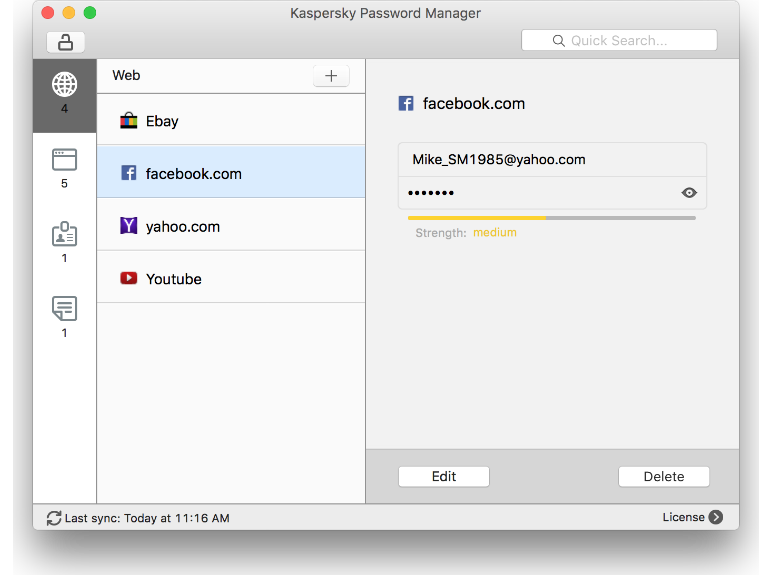Open the Identities badge icon category
Image resolution: width=772 pixels, height=575 pixels.
[x=65, y=234]
